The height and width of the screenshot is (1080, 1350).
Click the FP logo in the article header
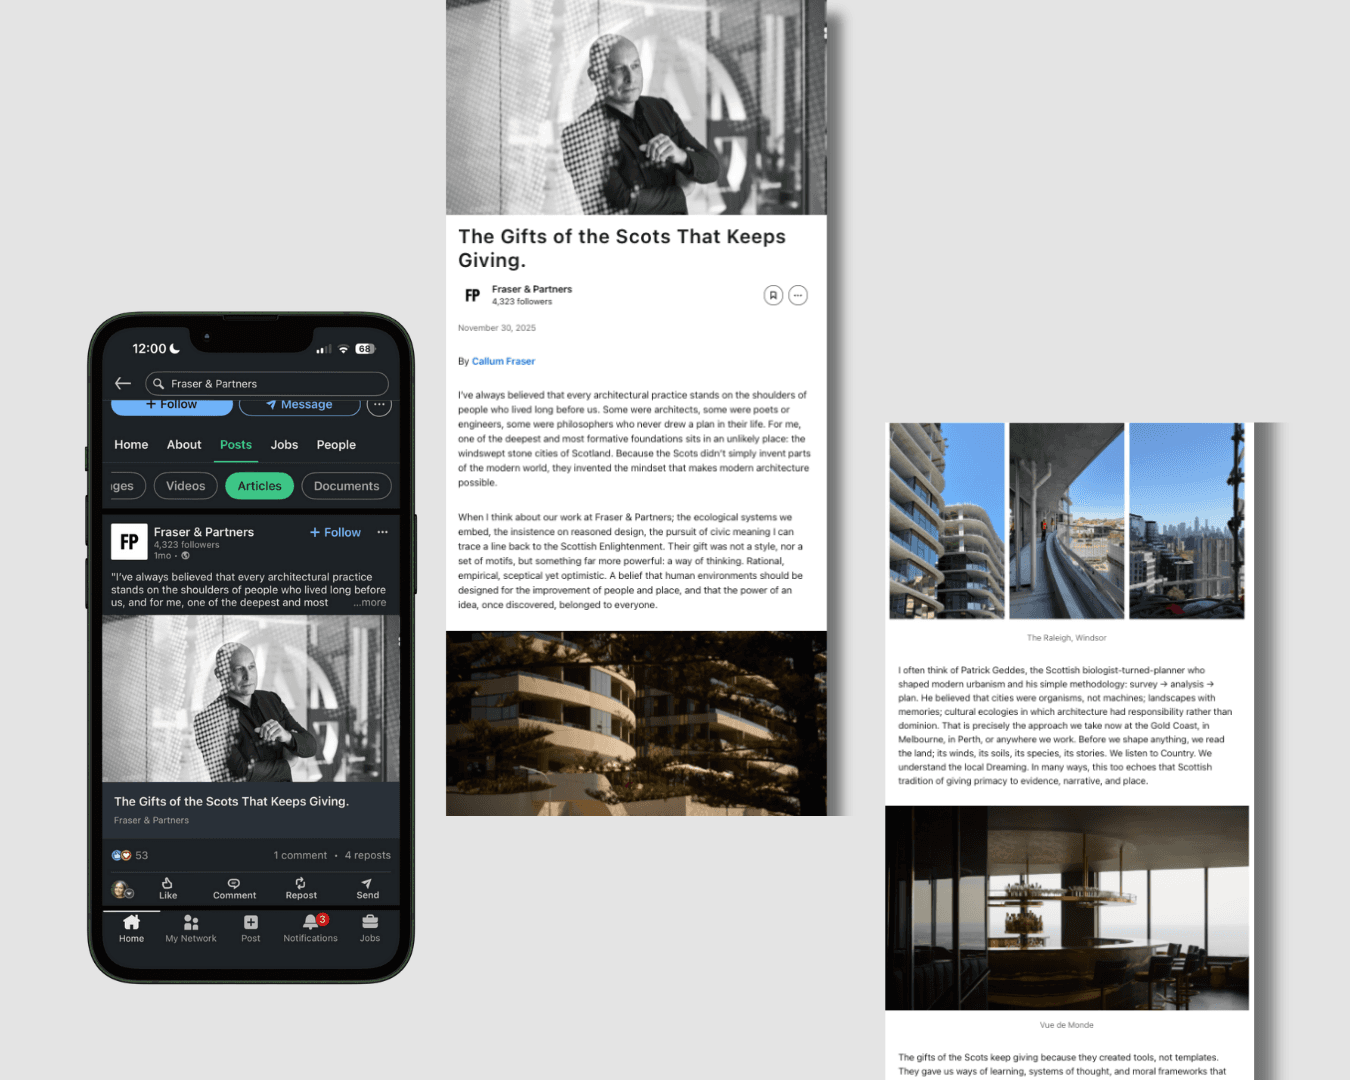tap(473, 295)
